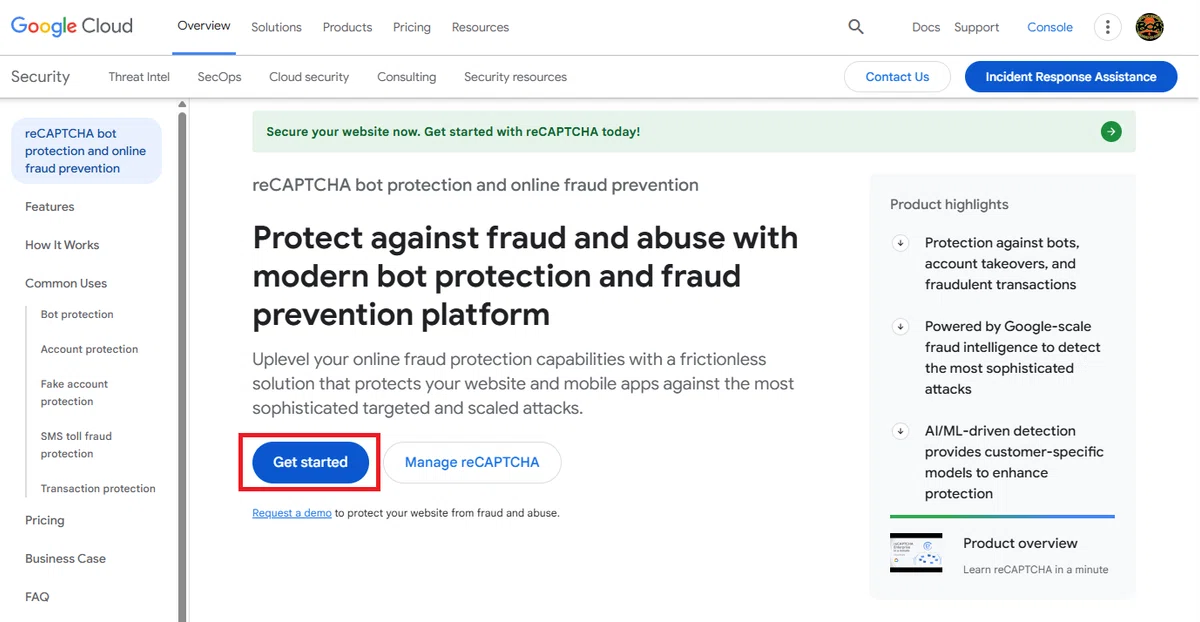Click the Get started button
The height and width of the screenshot is (622, 1200).
coord(310,462)
